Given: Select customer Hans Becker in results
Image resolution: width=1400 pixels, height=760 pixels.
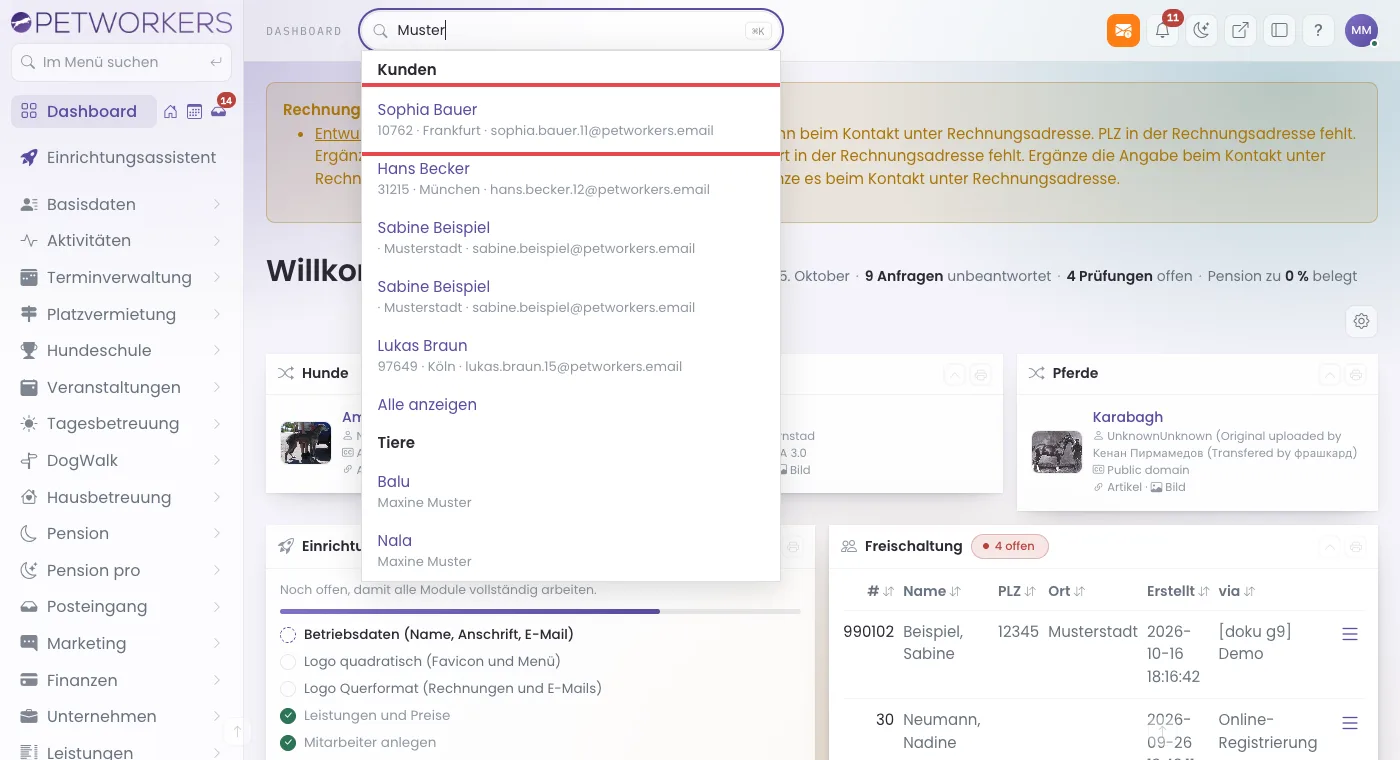Looking at the screenshot, I should click(x=571, y=178).
